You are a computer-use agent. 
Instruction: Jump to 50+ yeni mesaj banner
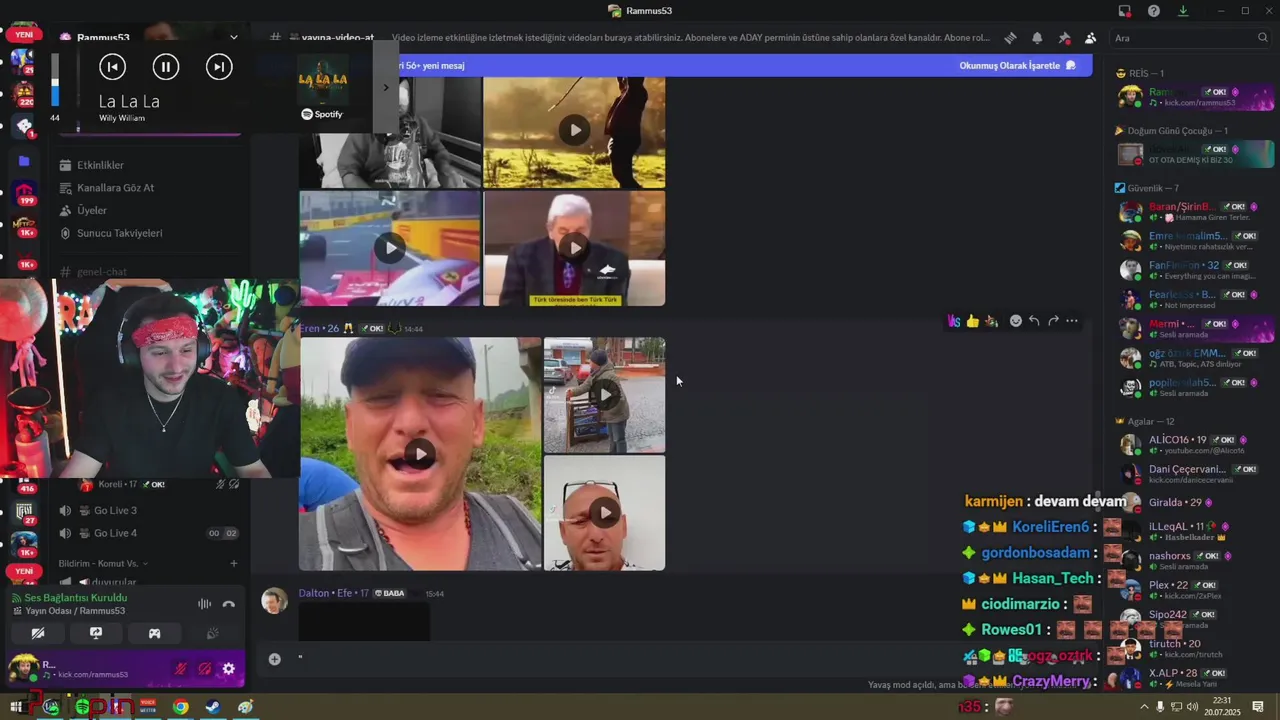[x=431, y=65]
